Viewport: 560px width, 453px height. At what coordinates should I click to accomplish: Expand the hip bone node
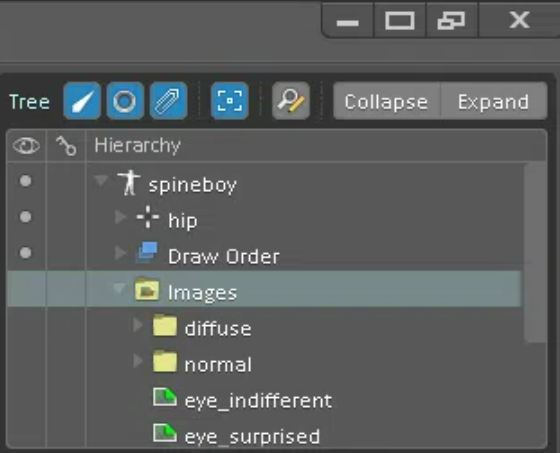click(121, 217)
